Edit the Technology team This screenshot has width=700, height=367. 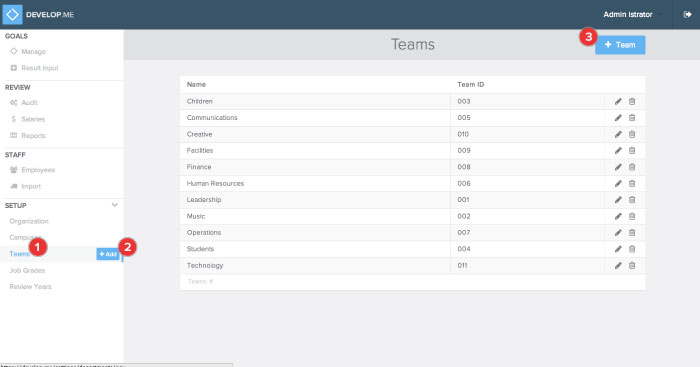(618, 265)
